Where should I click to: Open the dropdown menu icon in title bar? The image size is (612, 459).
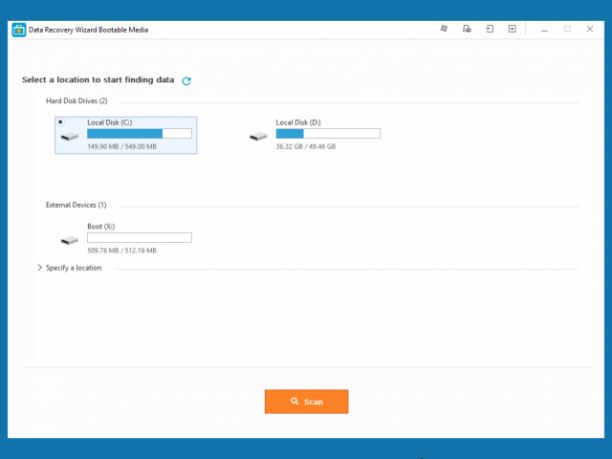[x=512, y=29]
